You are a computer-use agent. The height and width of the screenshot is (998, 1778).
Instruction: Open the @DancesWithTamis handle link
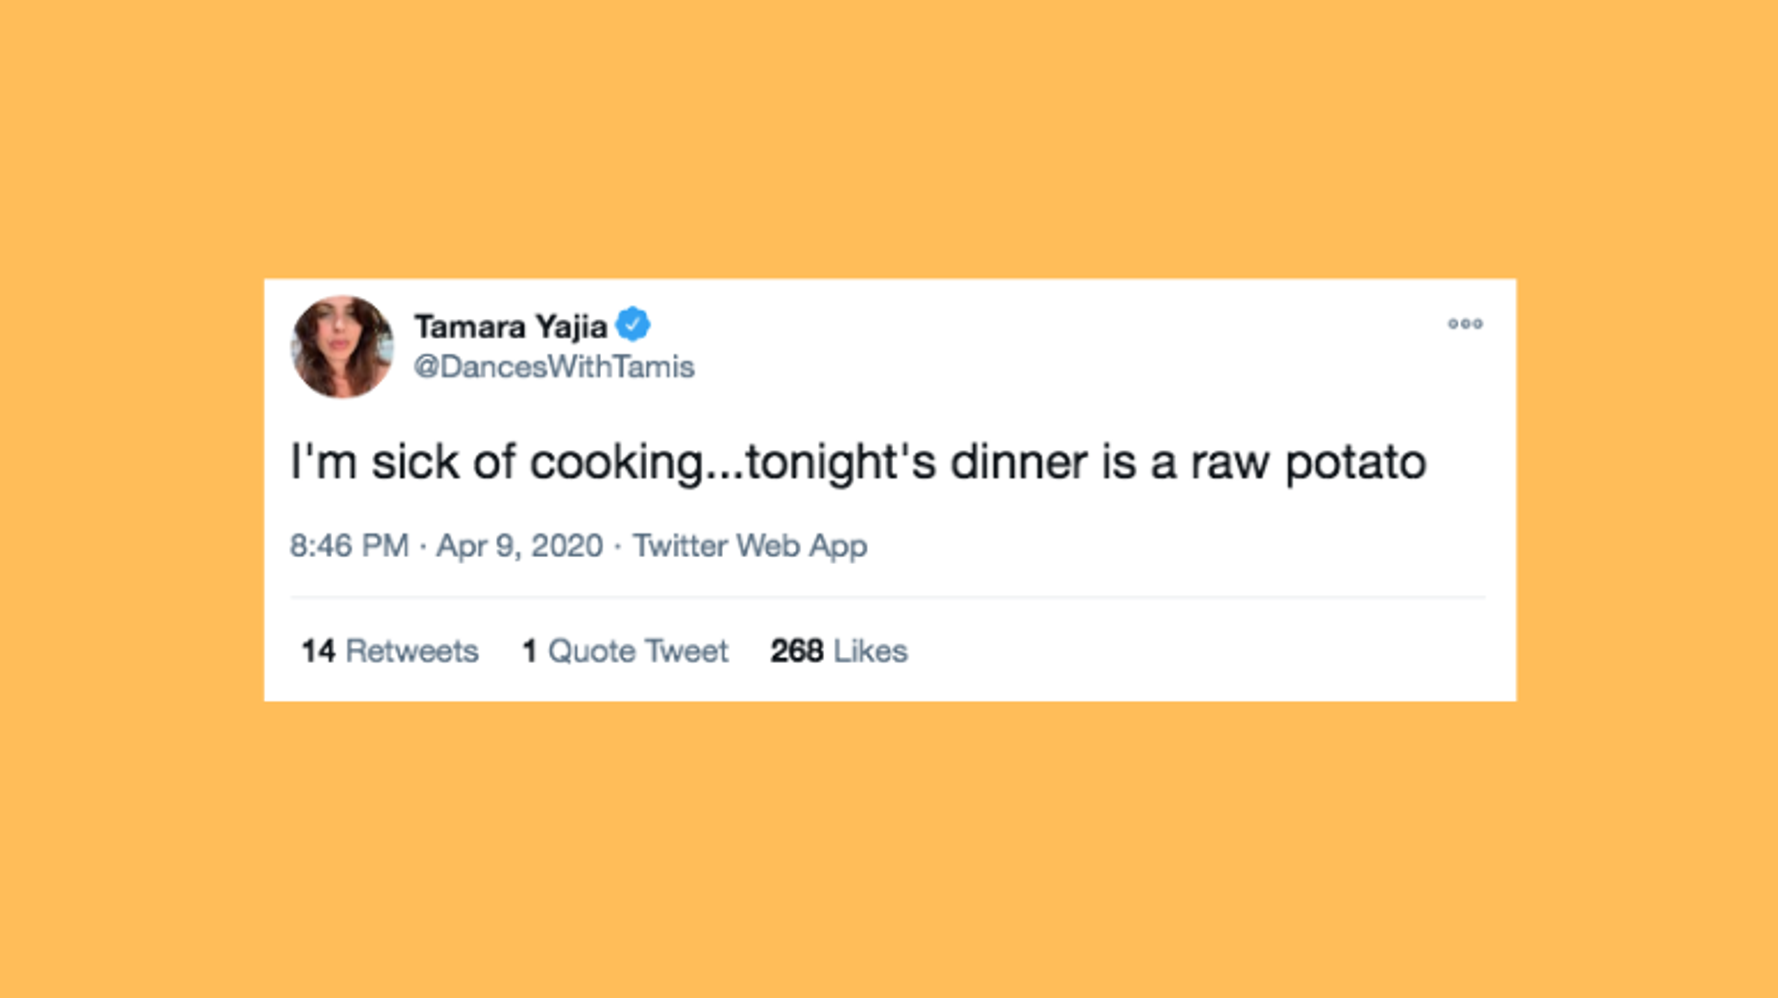[x=554, y=367]
